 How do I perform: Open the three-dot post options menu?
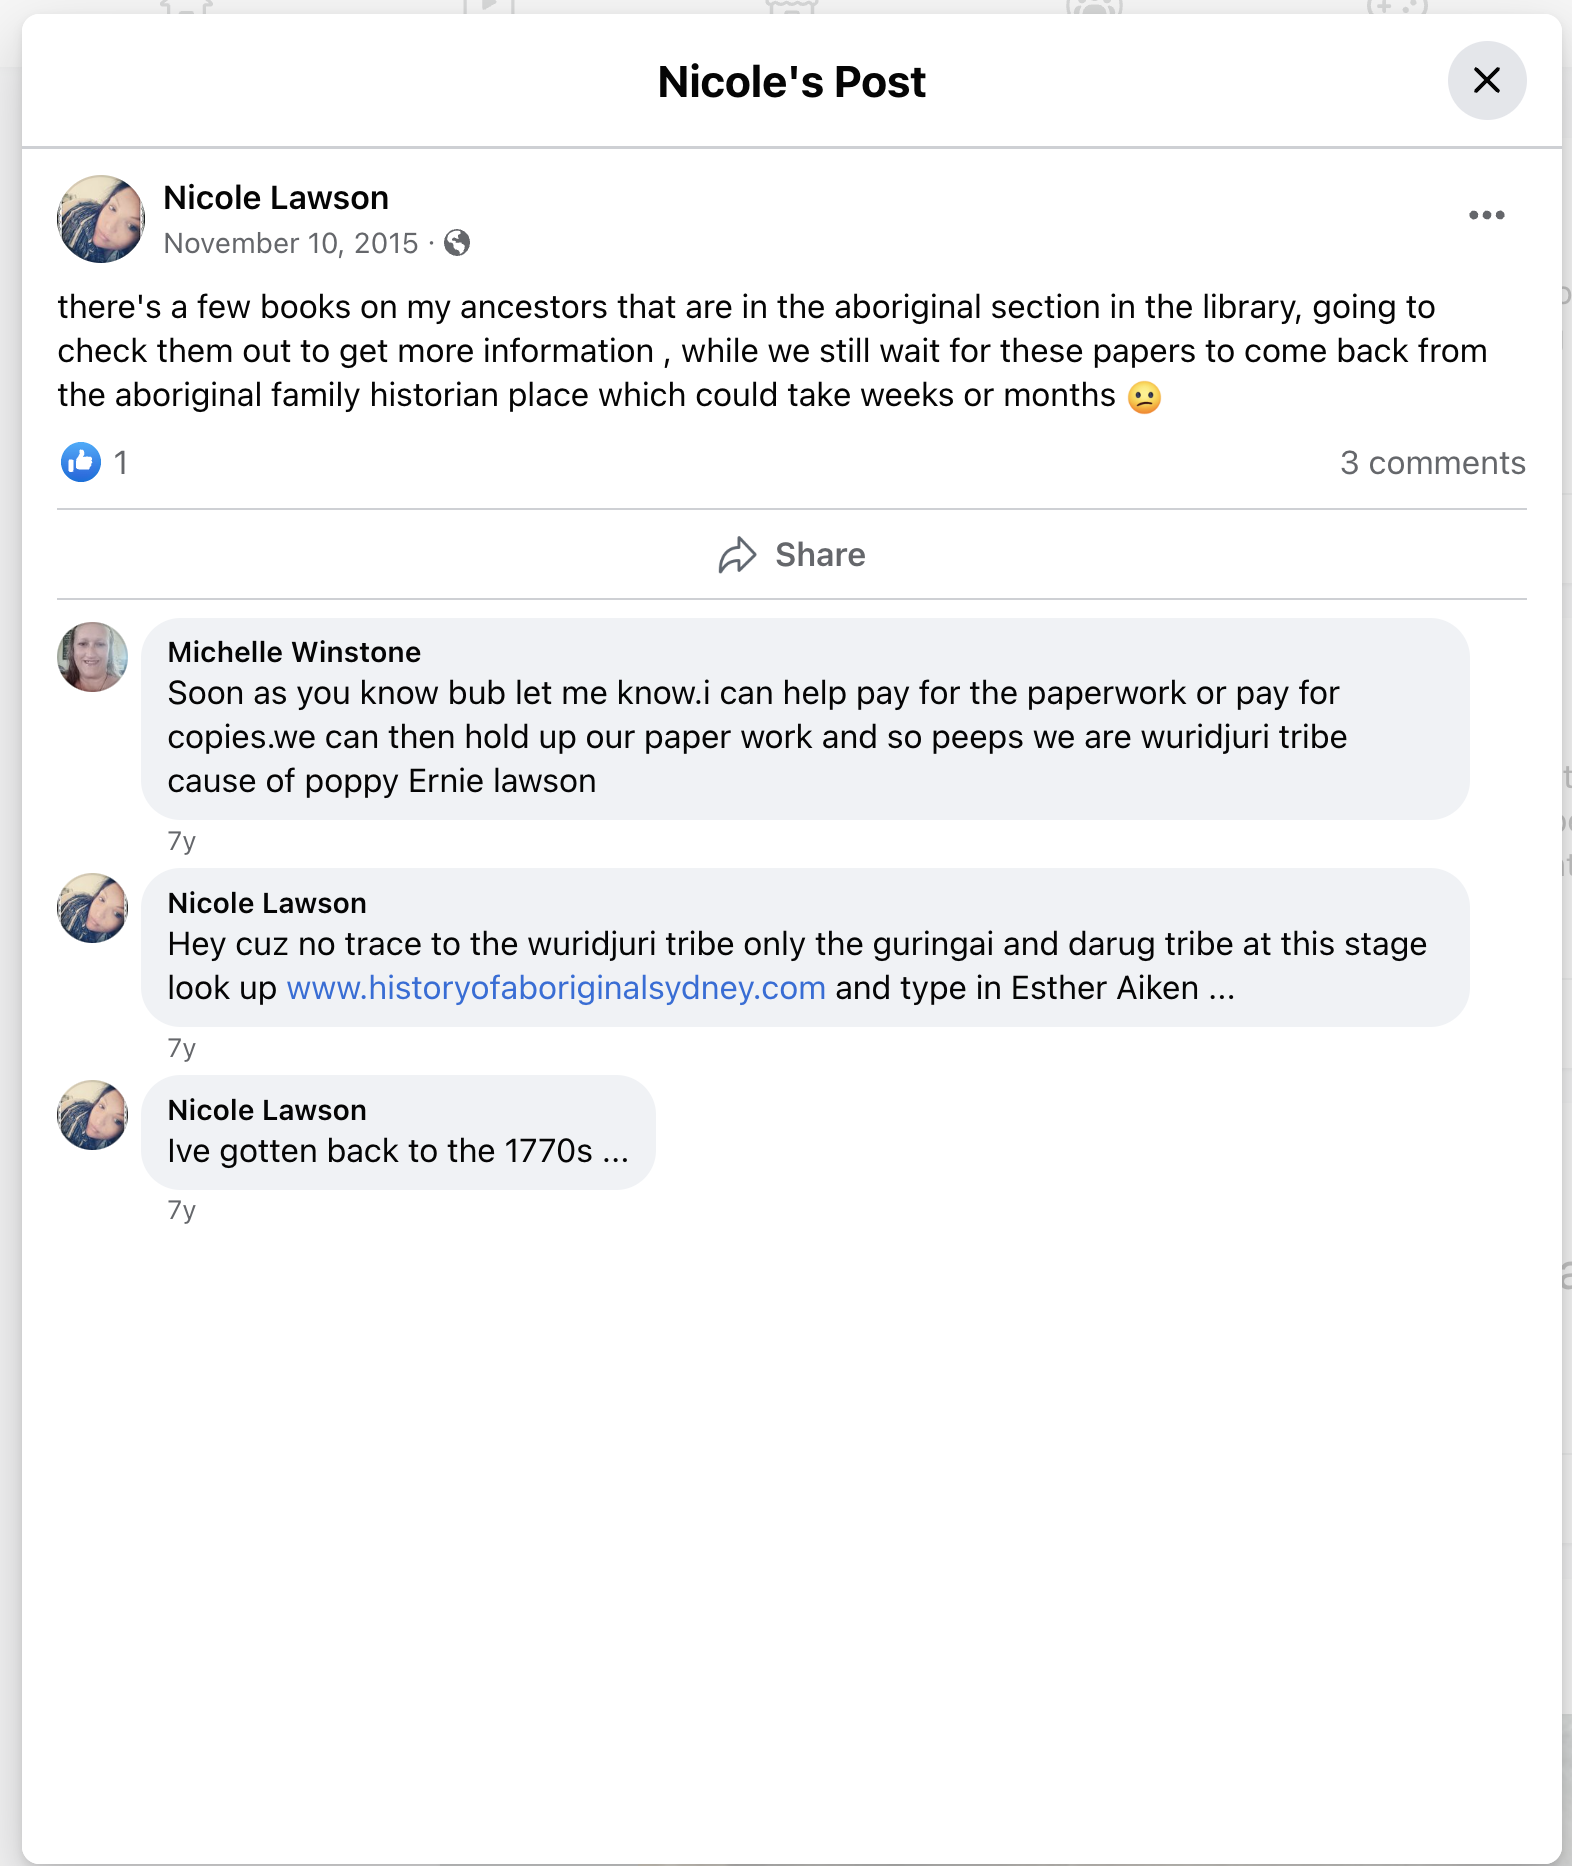coord(1486,215)
